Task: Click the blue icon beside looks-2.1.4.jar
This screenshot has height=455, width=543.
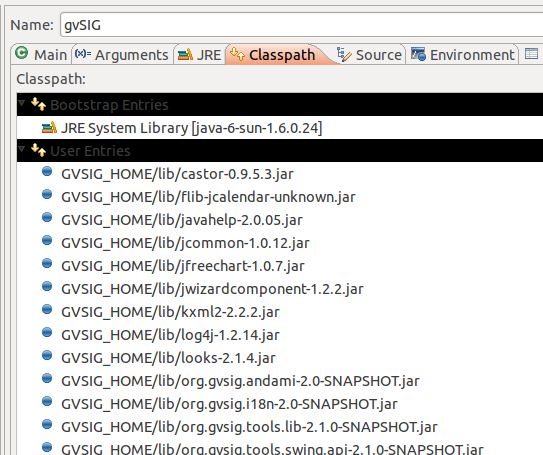Action: (47, 355)
